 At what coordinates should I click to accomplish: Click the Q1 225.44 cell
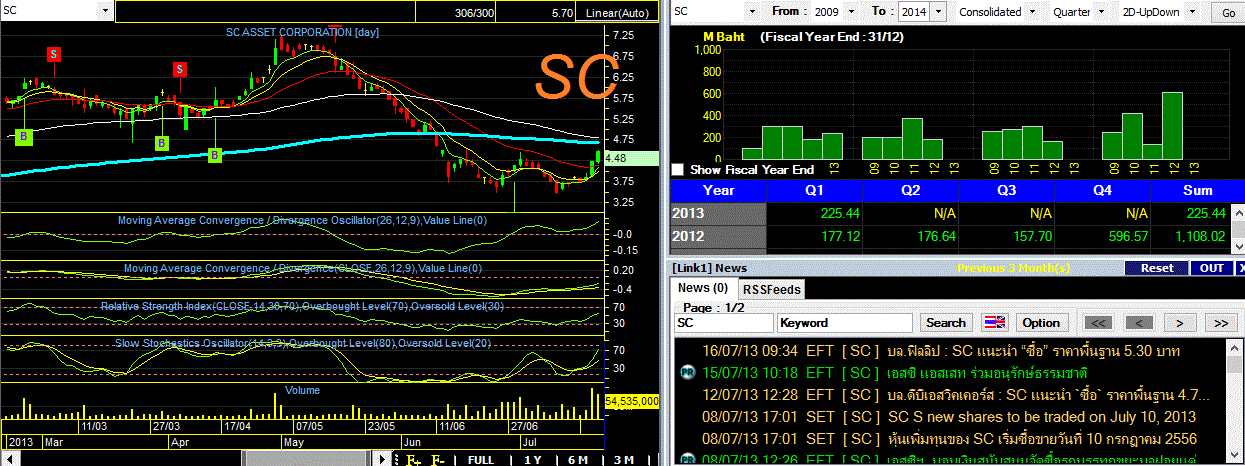(x=814, y=213)
